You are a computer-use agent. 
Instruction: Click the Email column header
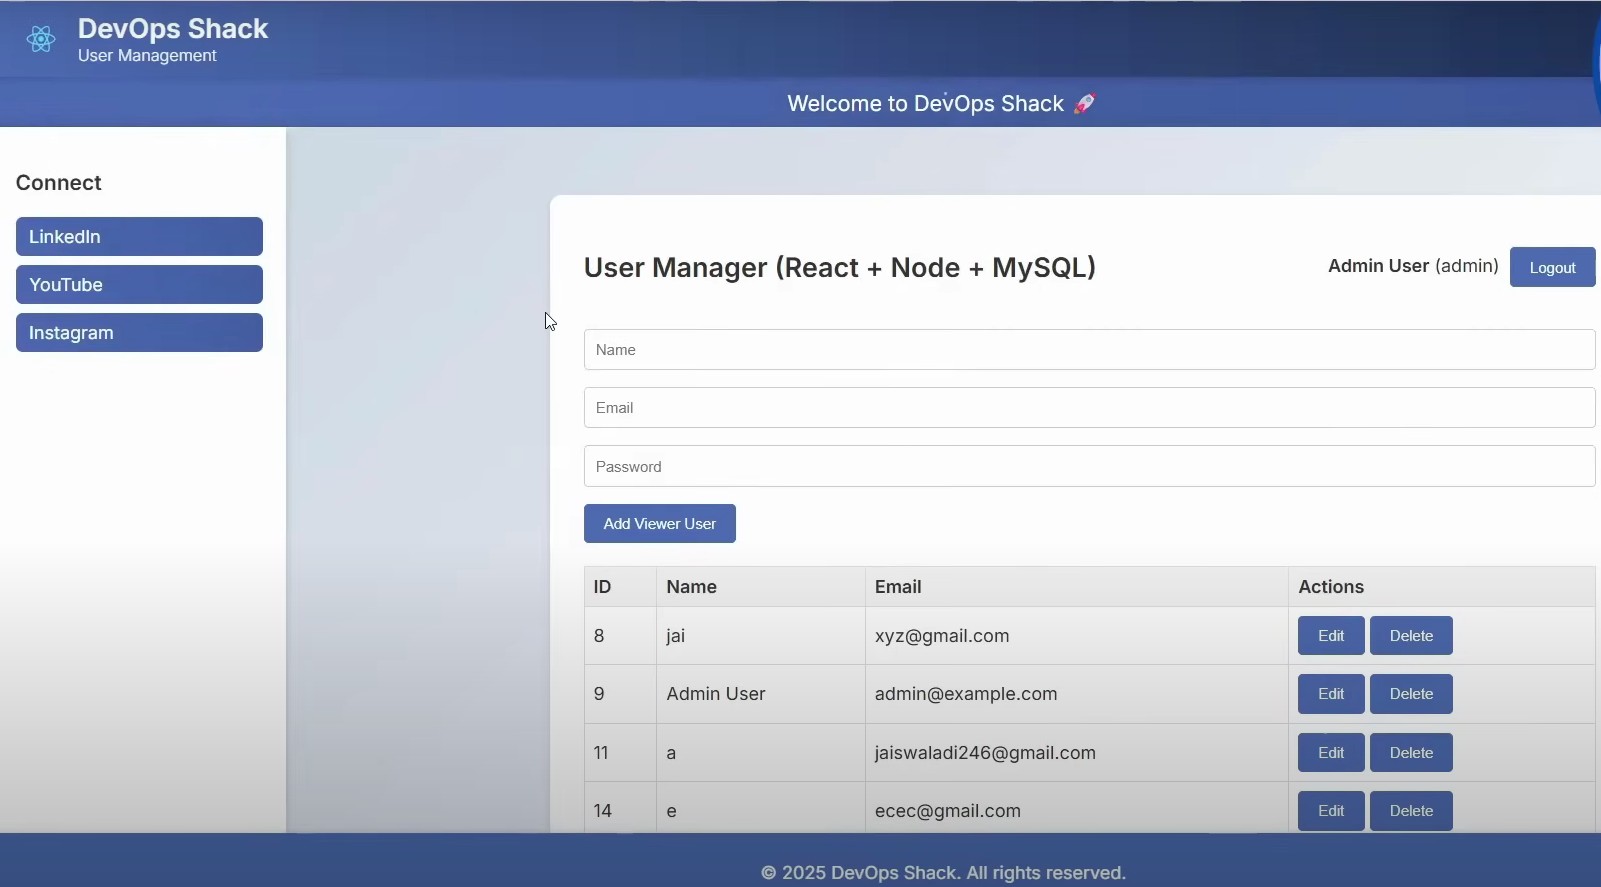click(898, 587)
